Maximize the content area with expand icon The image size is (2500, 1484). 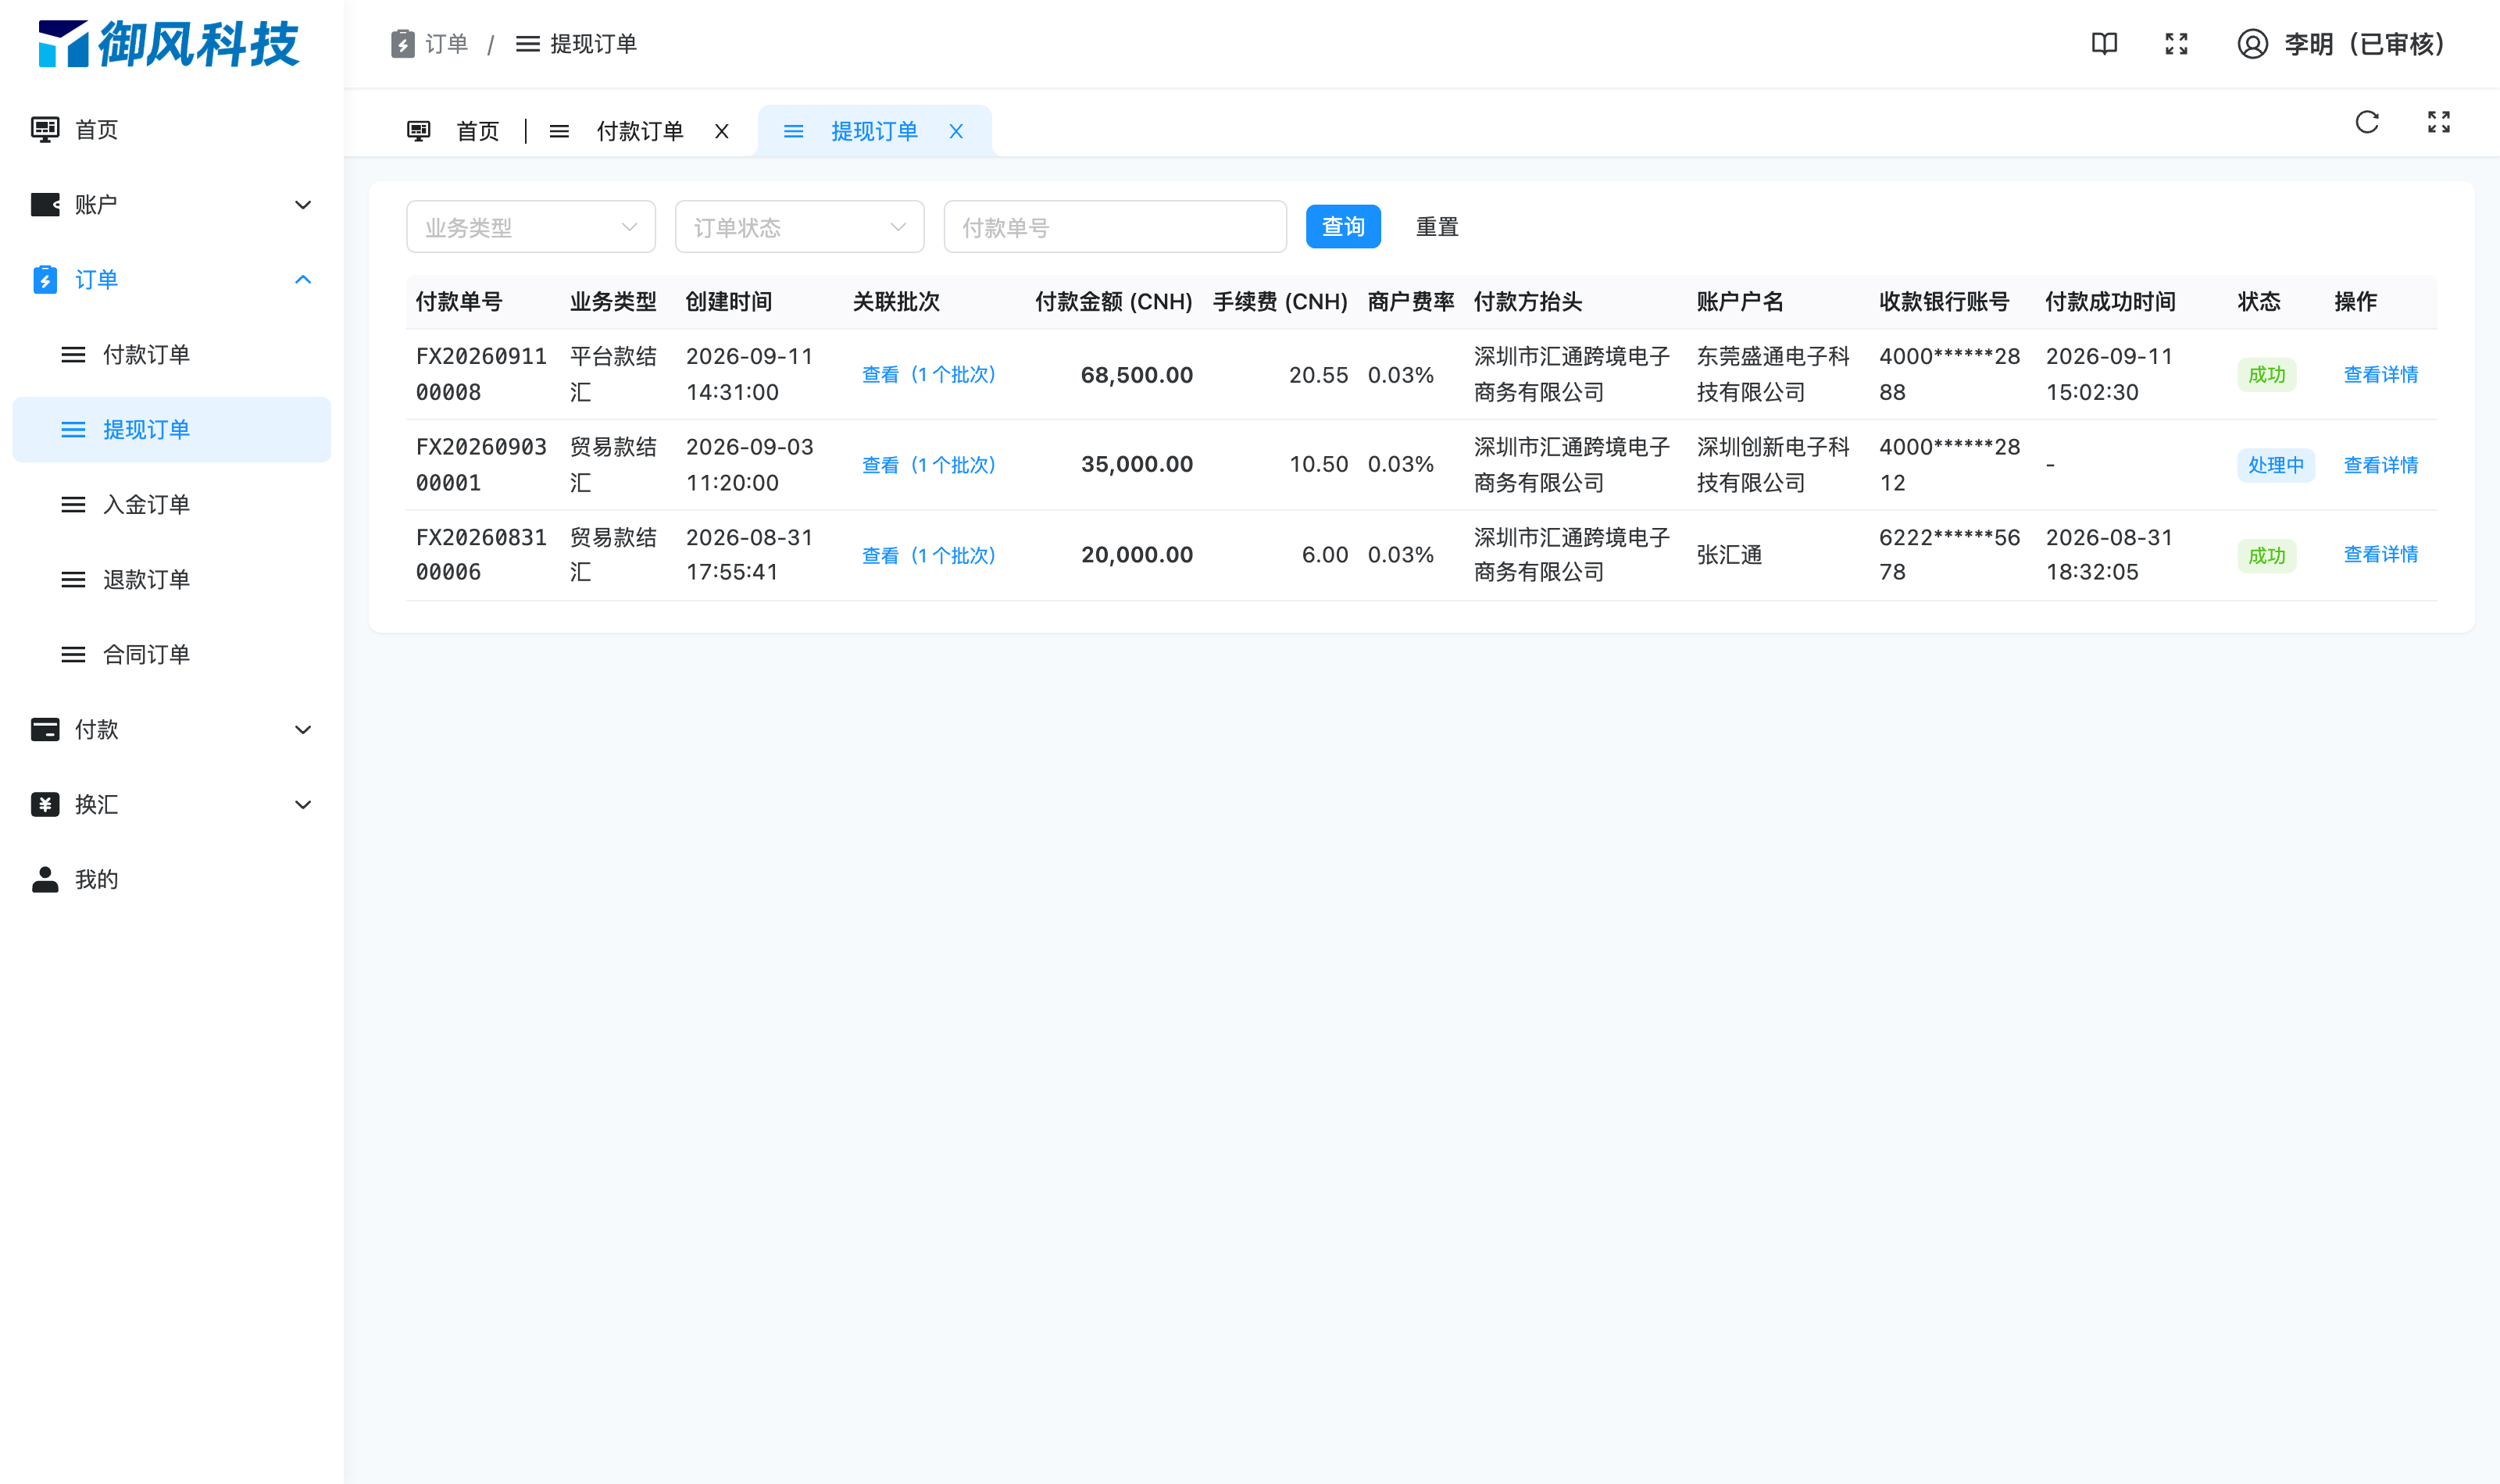2438,122
